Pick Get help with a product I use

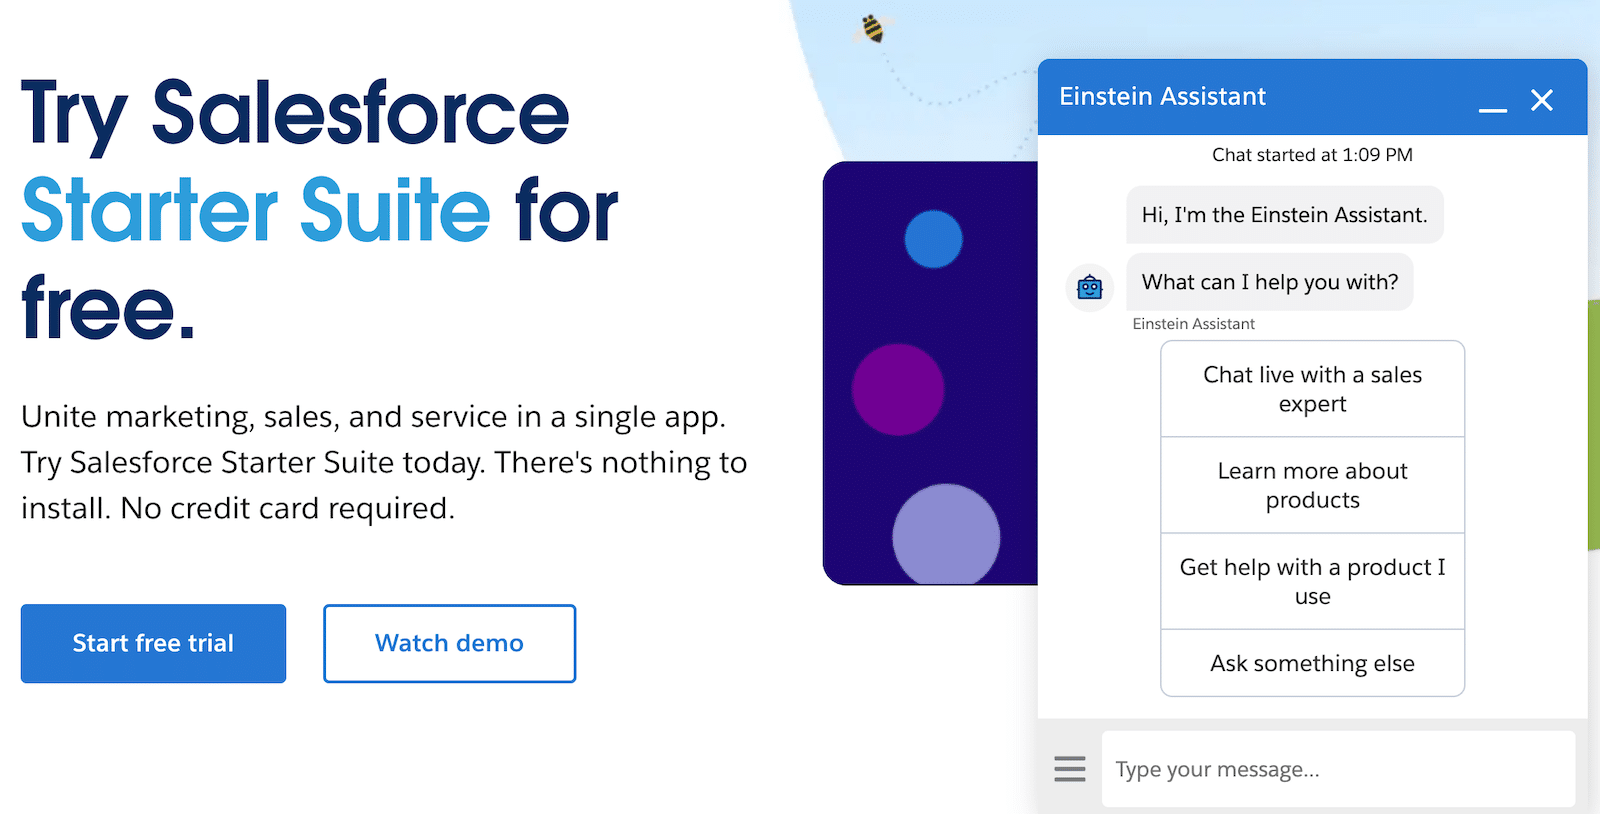point(1312,581)
